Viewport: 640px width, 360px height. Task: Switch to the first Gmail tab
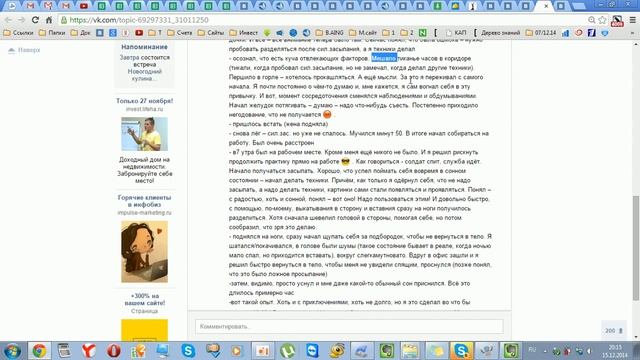[x=30, y=6]
